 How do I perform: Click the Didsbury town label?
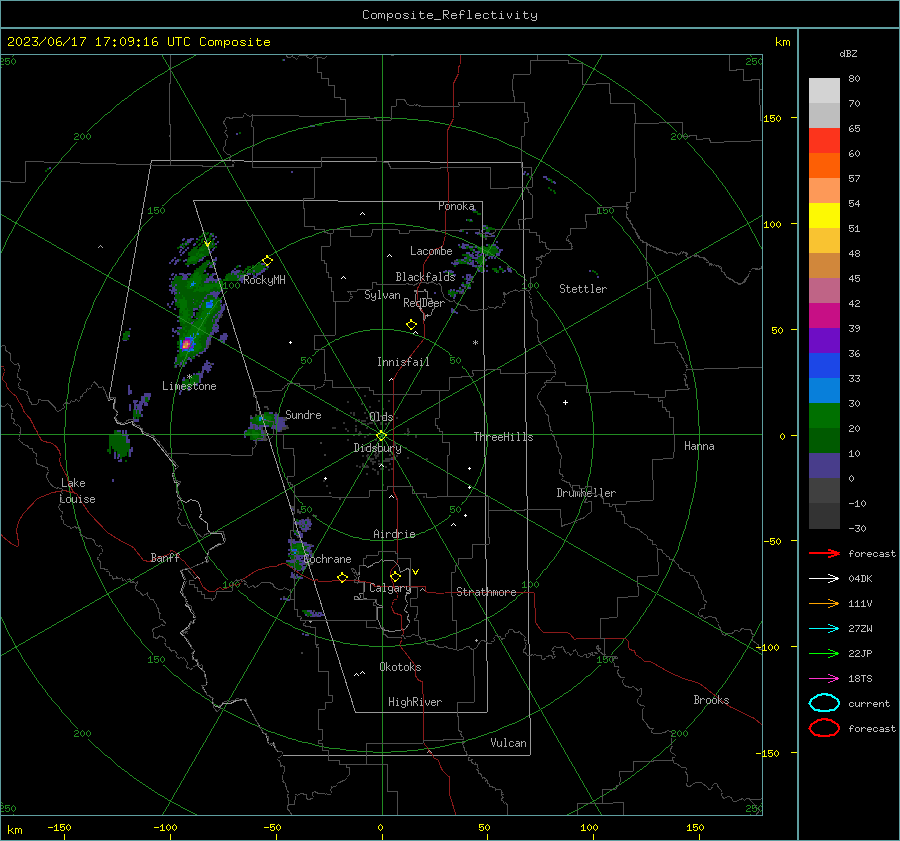coord(377,448)
